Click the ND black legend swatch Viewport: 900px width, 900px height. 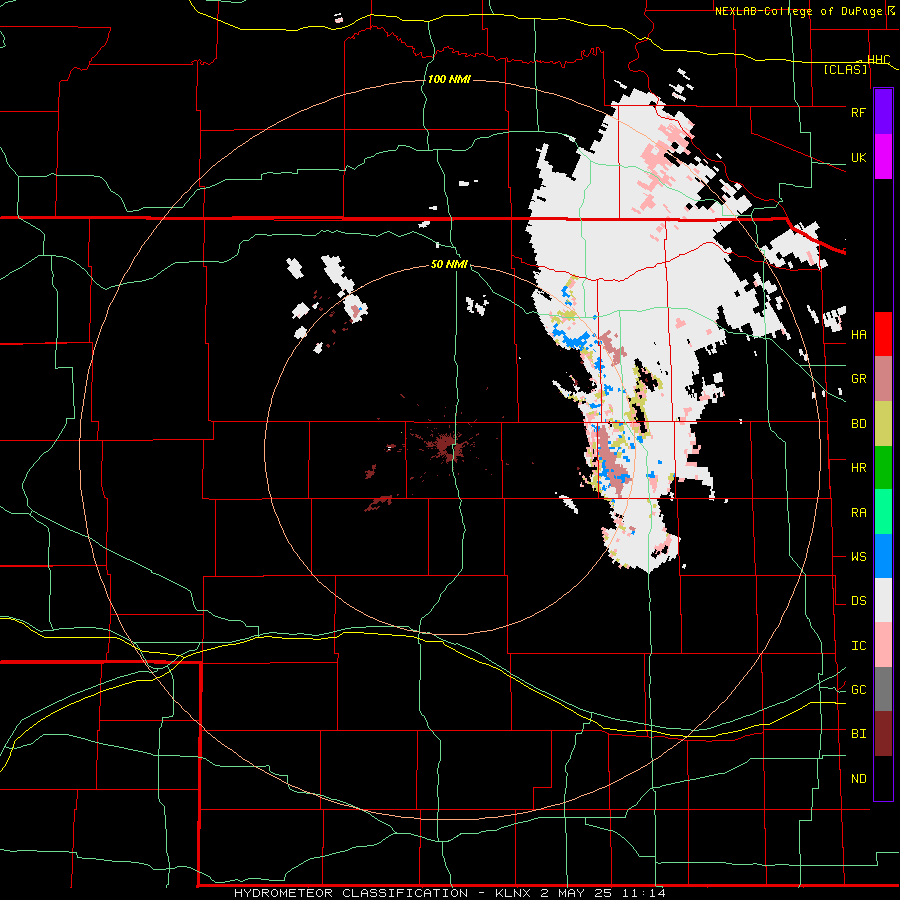pos(883,778)
